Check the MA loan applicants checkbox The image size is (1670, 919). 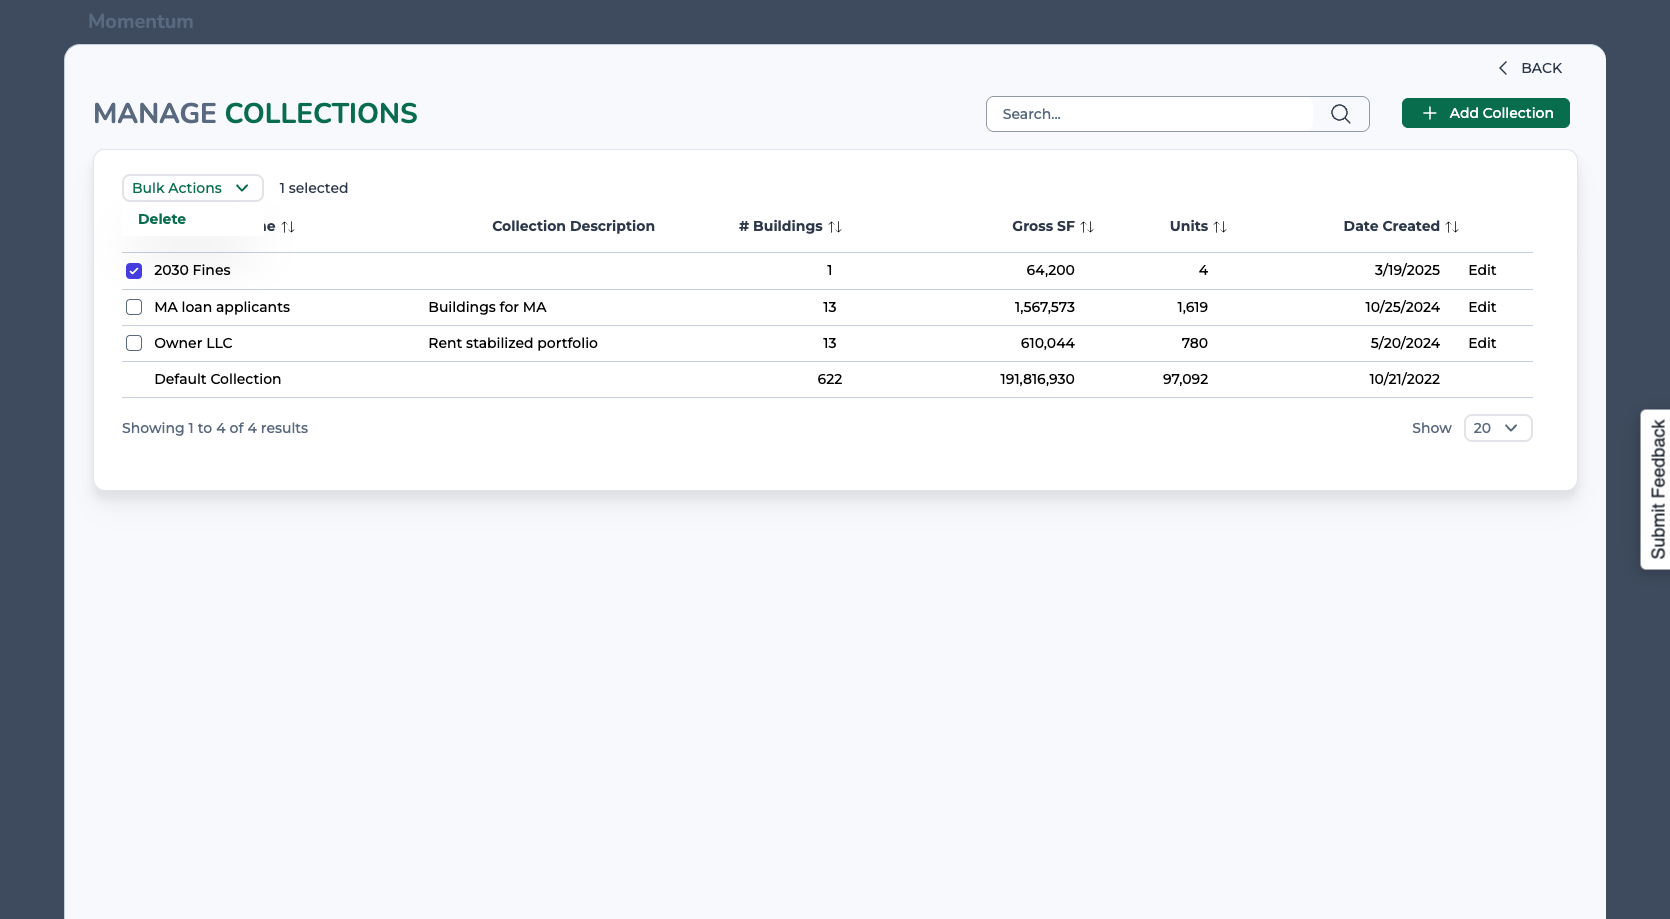coord(134,307)
